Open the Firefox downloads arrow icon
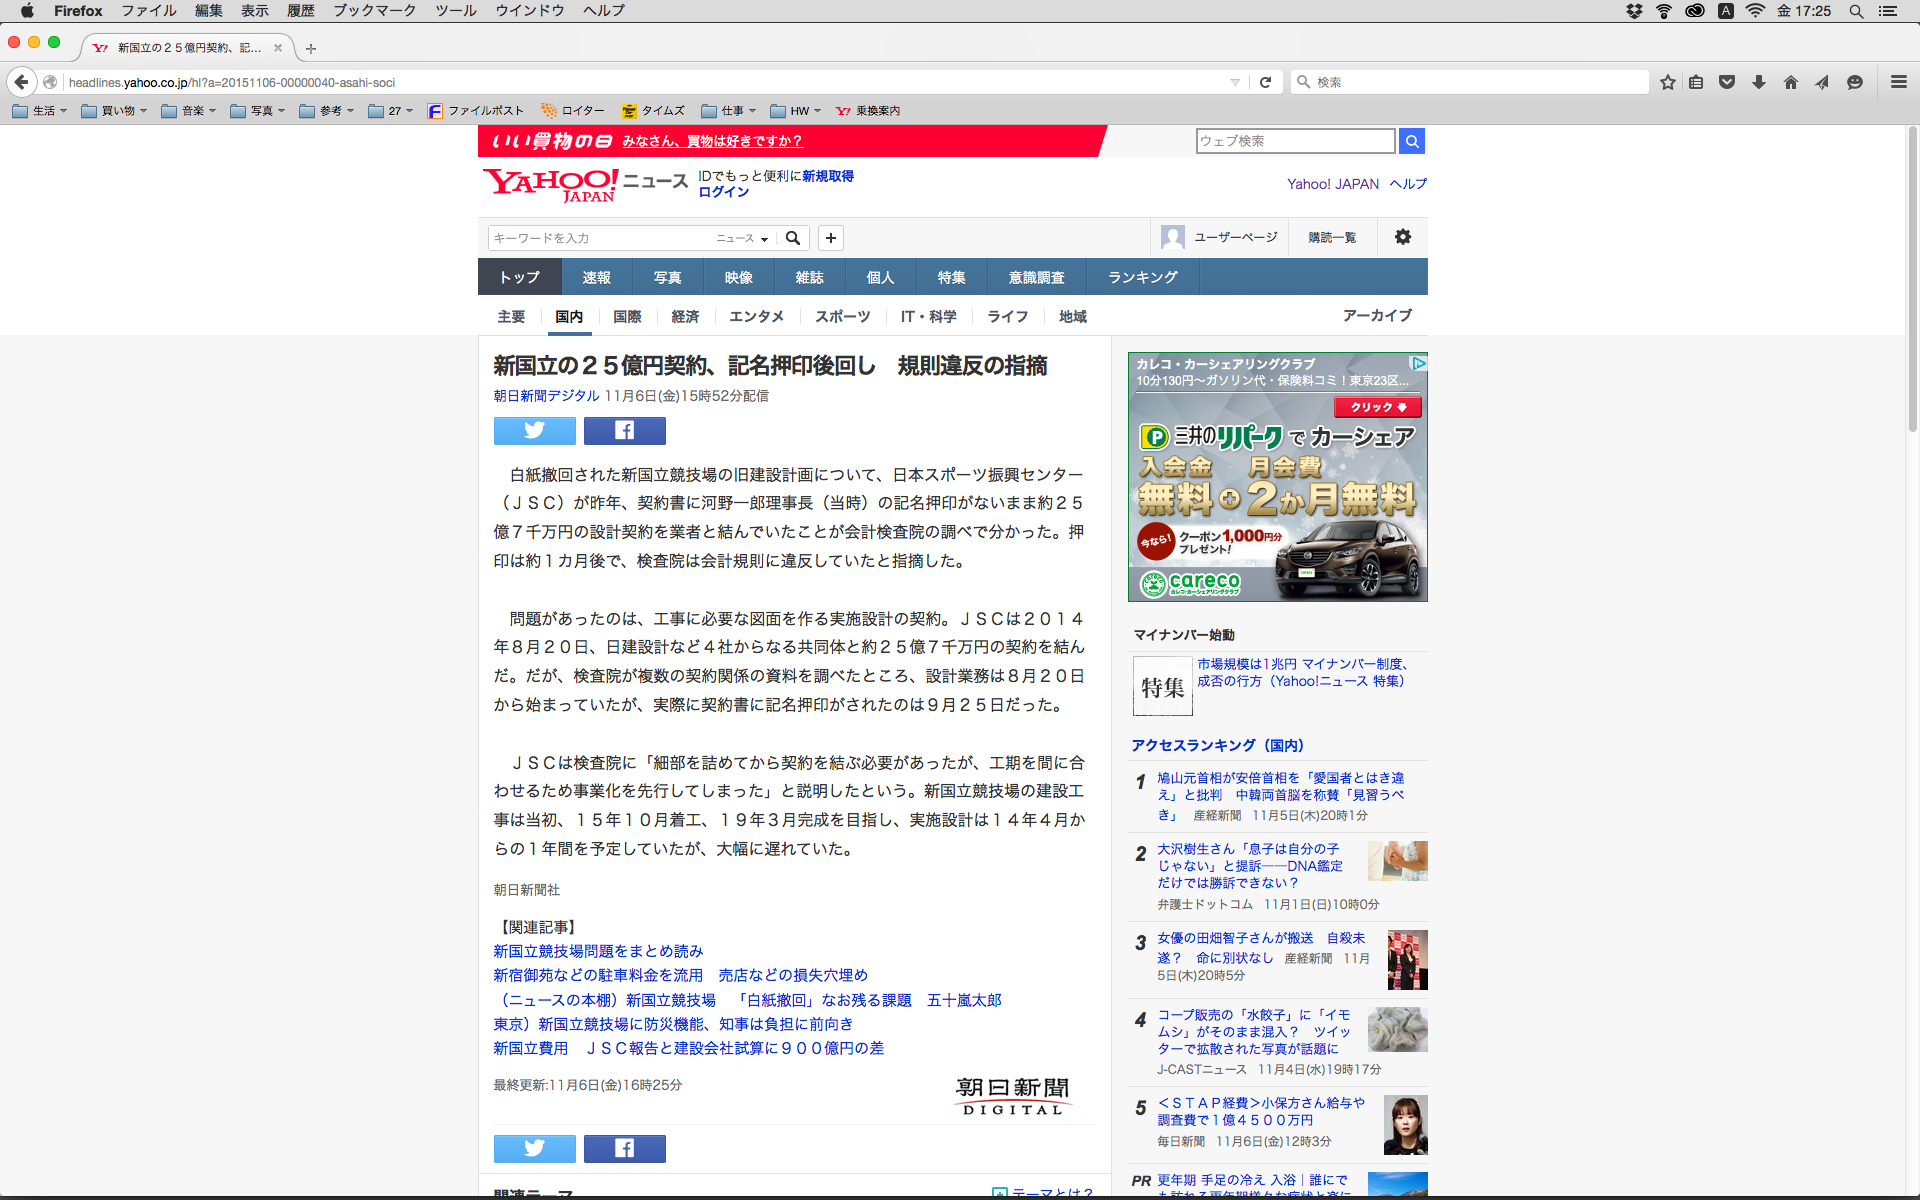The image size is (1920, 1200). coord(1759,82)
